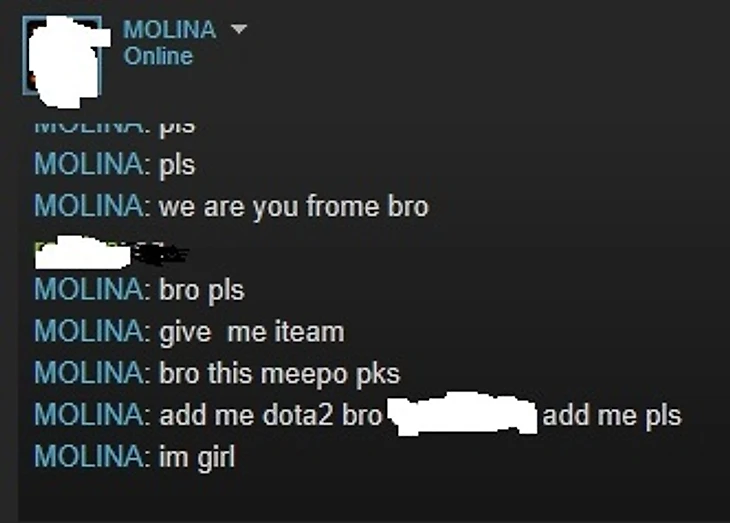Click the 'bro this meepo pks' message text

click(279, 374)
